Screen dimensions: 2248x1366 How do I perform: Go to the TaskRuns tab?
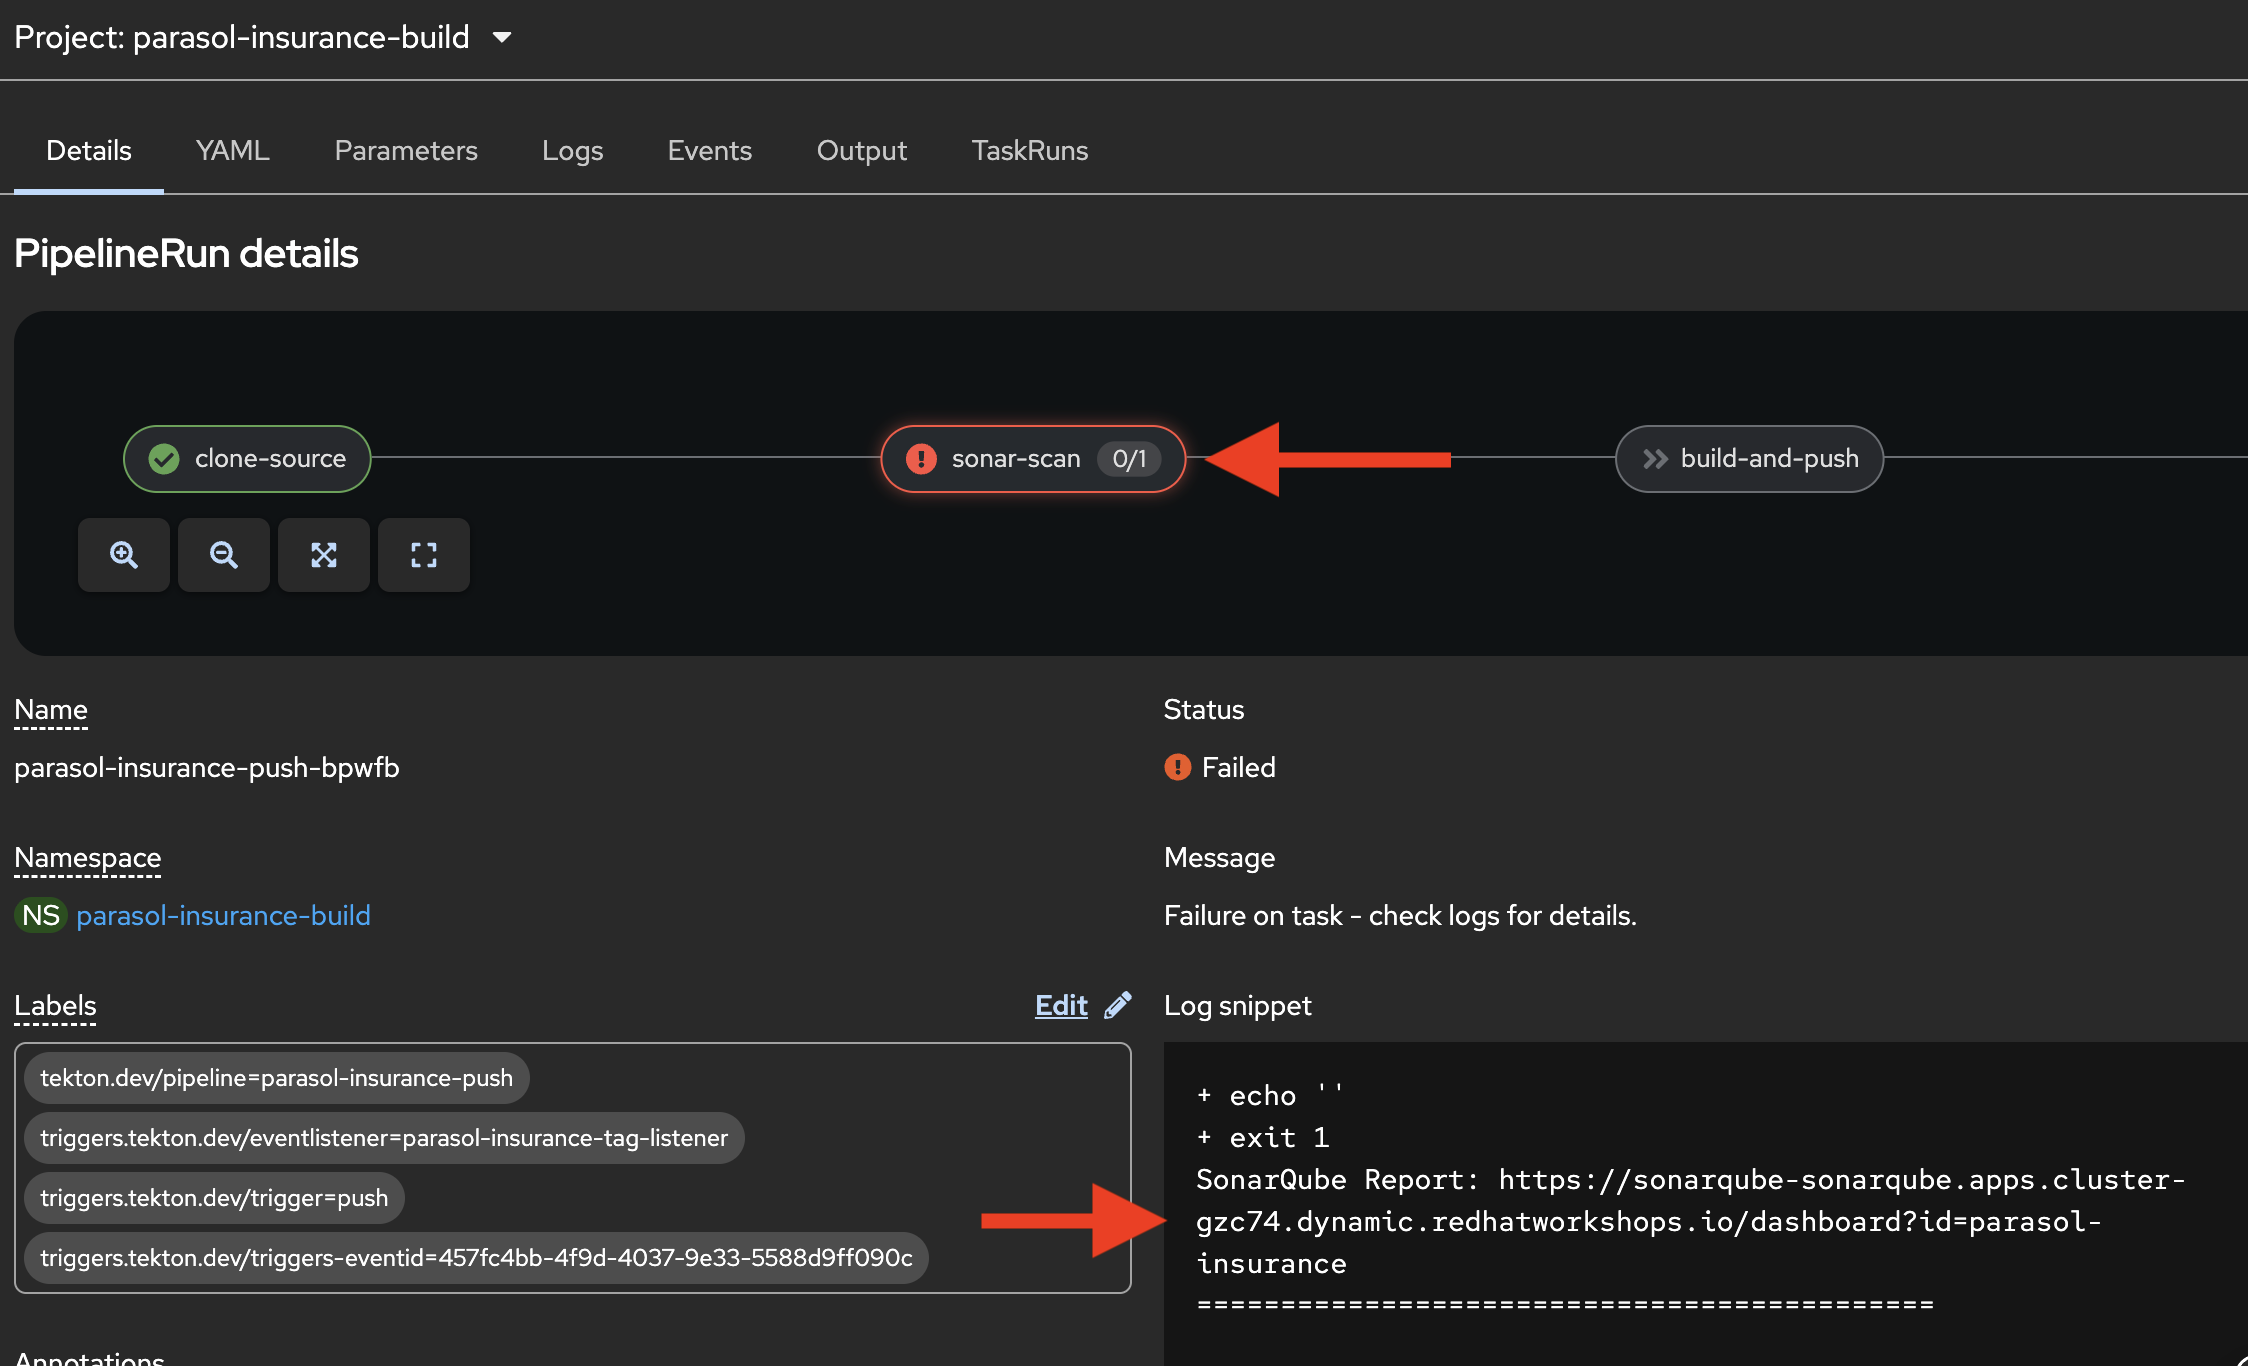coord(1029,151)
